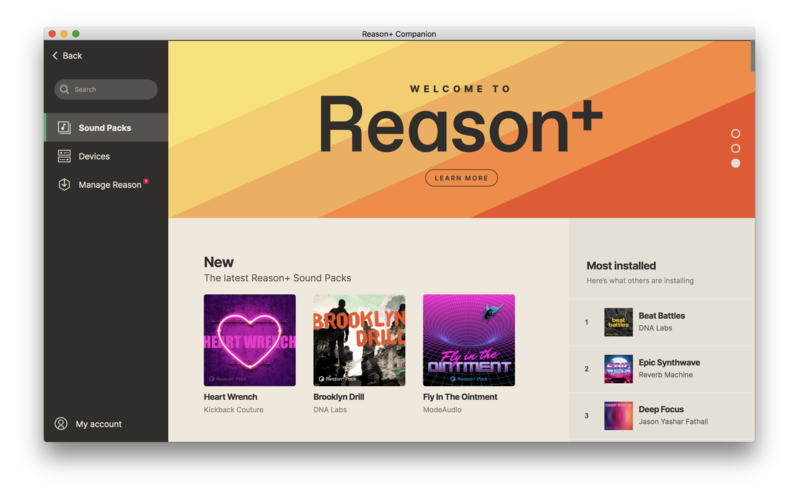Open Epic Synthwave small cover art
The image size is (800, 494).
(618, 369)
